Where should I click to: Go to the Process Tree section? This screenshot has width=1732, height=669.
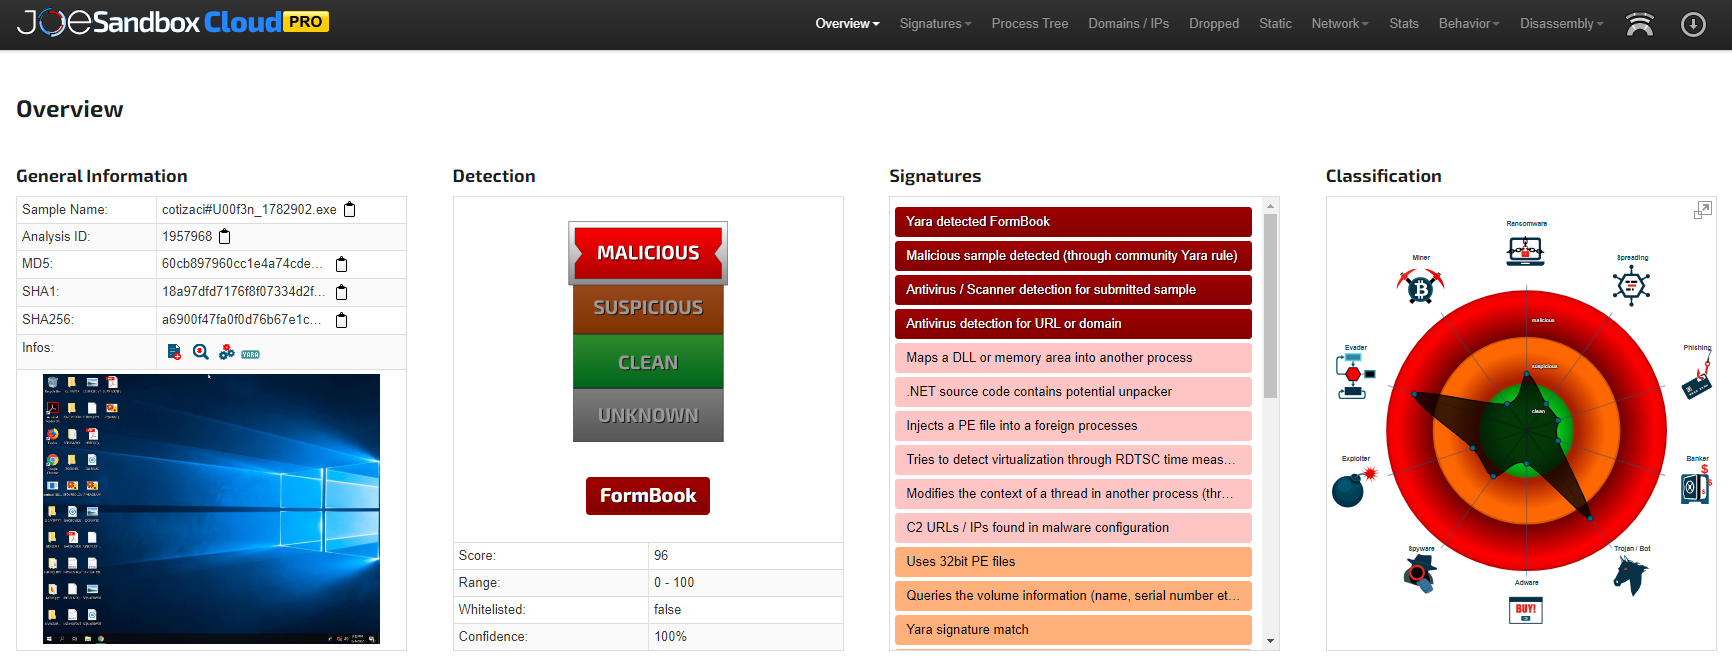(x=1030, y=24)
